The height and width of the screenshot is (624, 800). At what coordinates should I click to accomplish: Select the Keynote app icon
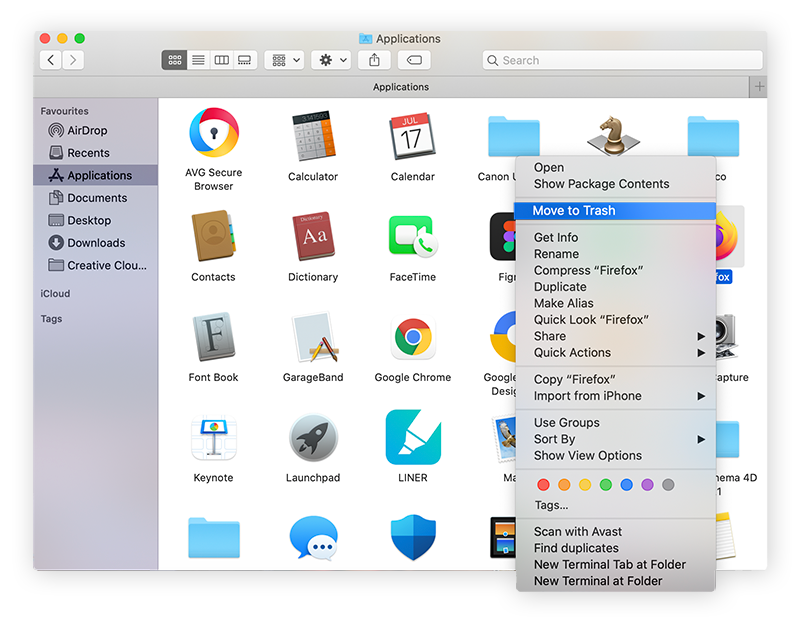click(x=214, y=438)
